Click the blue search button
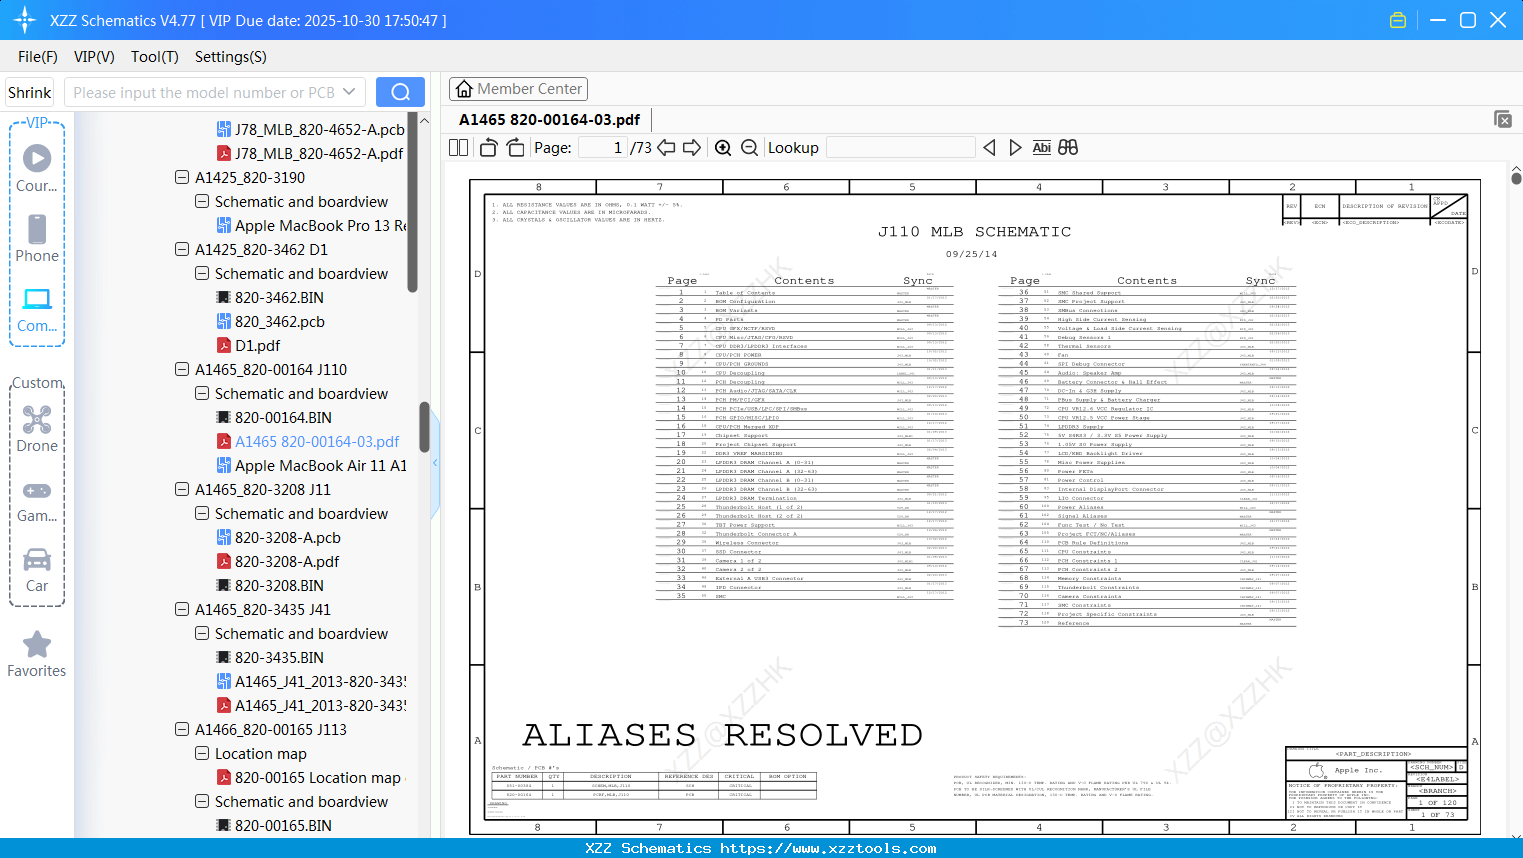1523x858 pixels. (400, 92)
